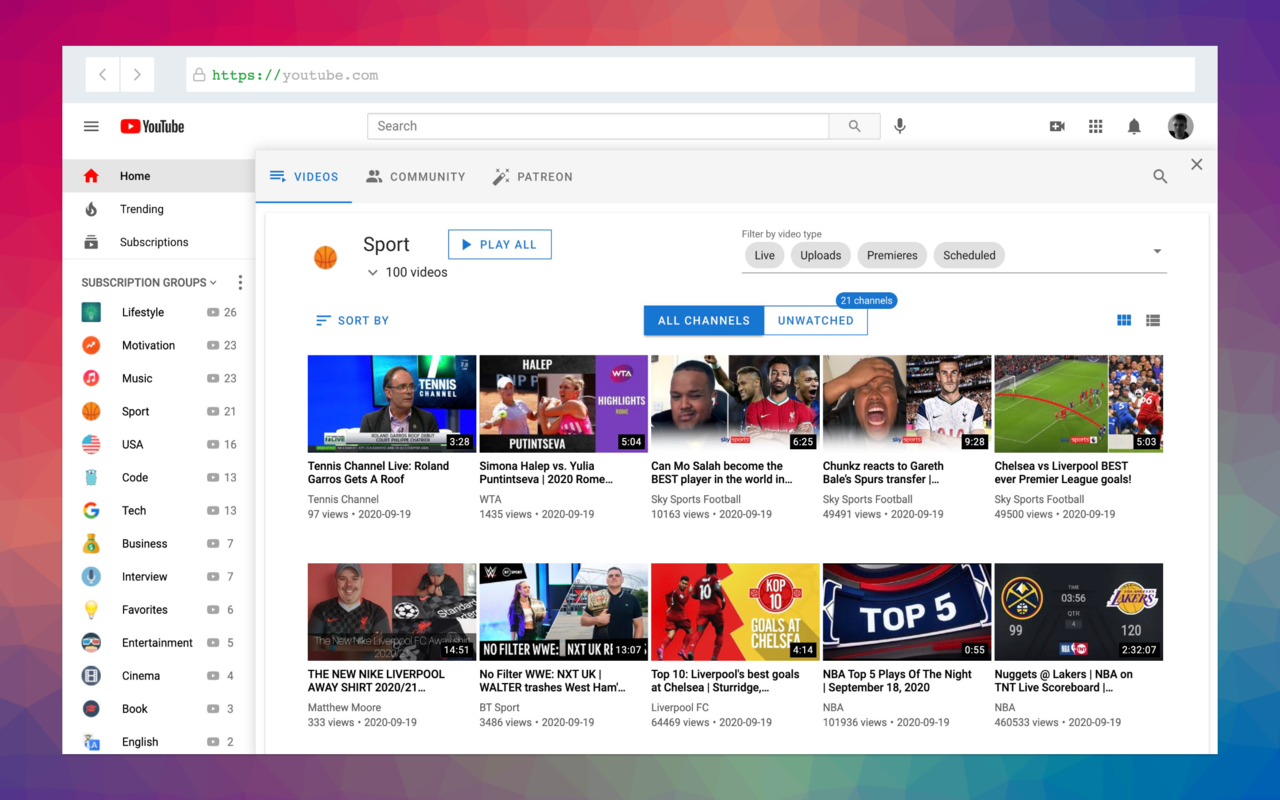Go forward with browser forward arrow
The width and height of the screenshot is (1280, 800).
tap(137, 75)
